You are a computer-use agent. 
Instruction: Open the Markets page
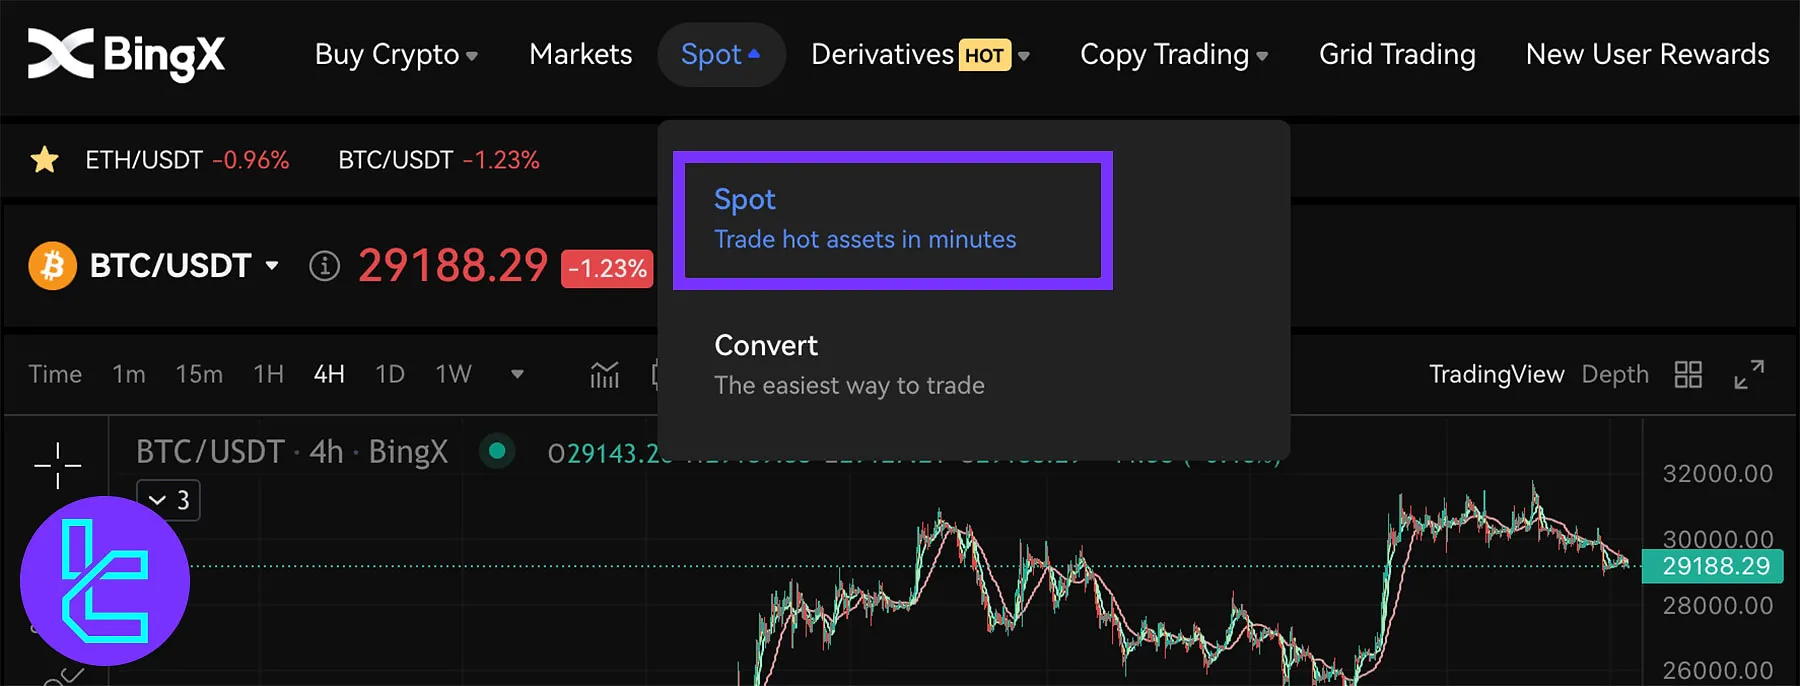(580, 55)
